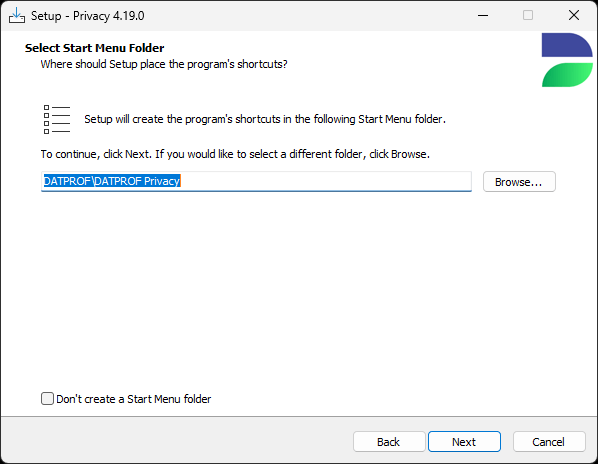This screenshot has width=598, height=464.
Task: Close the Privacy 4.19.0 setup window
Action: coord(574,16)
